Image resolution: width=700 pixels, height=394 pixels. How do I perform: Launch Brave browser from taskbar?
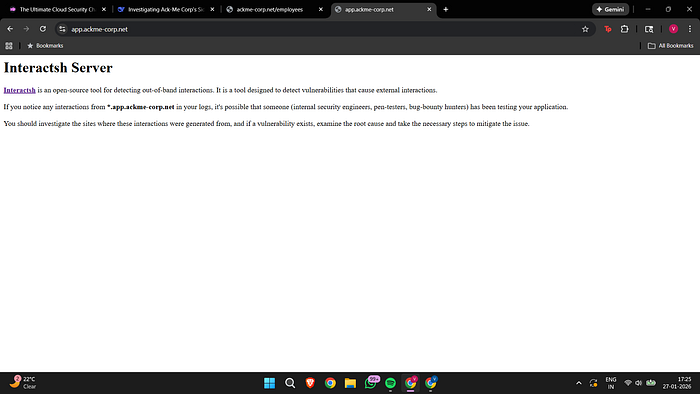(x=310, y=383)
